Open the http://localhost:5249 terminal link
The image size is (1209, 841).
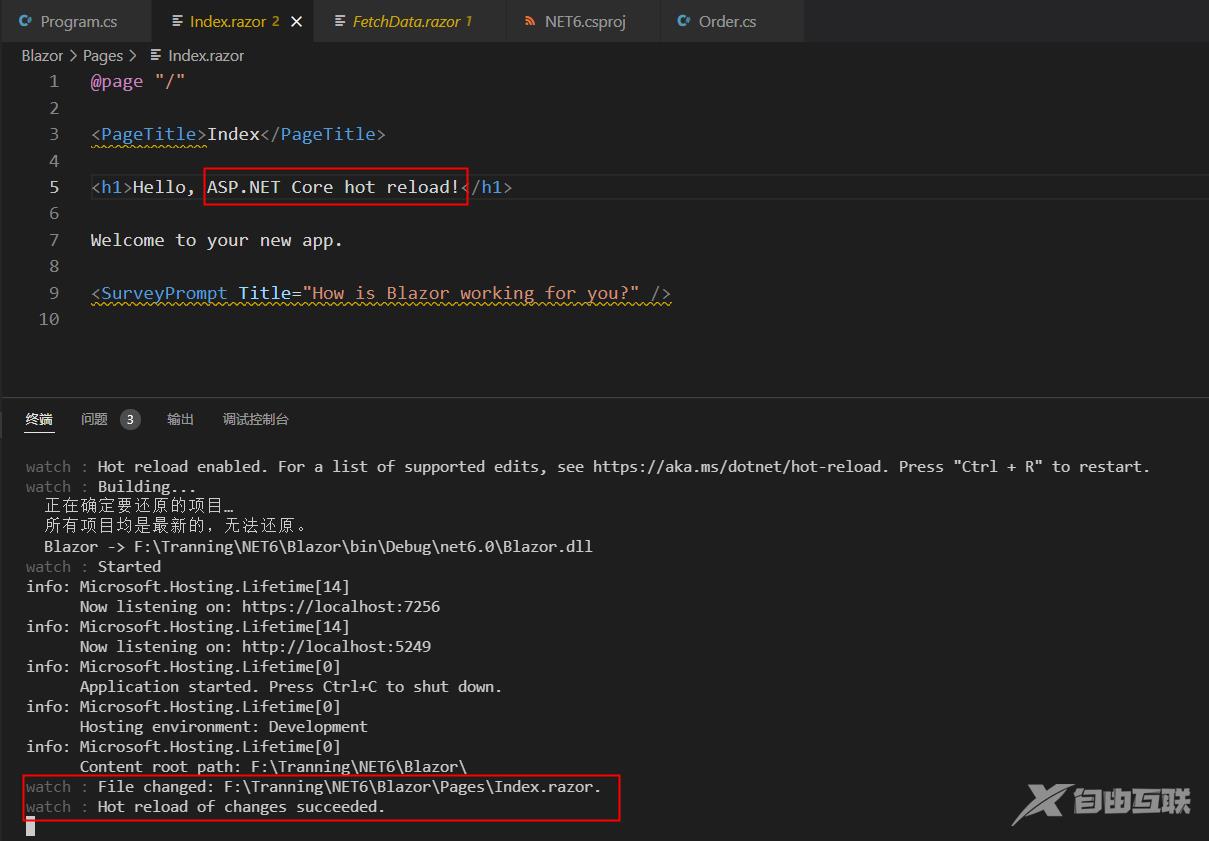(x=338, y=647)
